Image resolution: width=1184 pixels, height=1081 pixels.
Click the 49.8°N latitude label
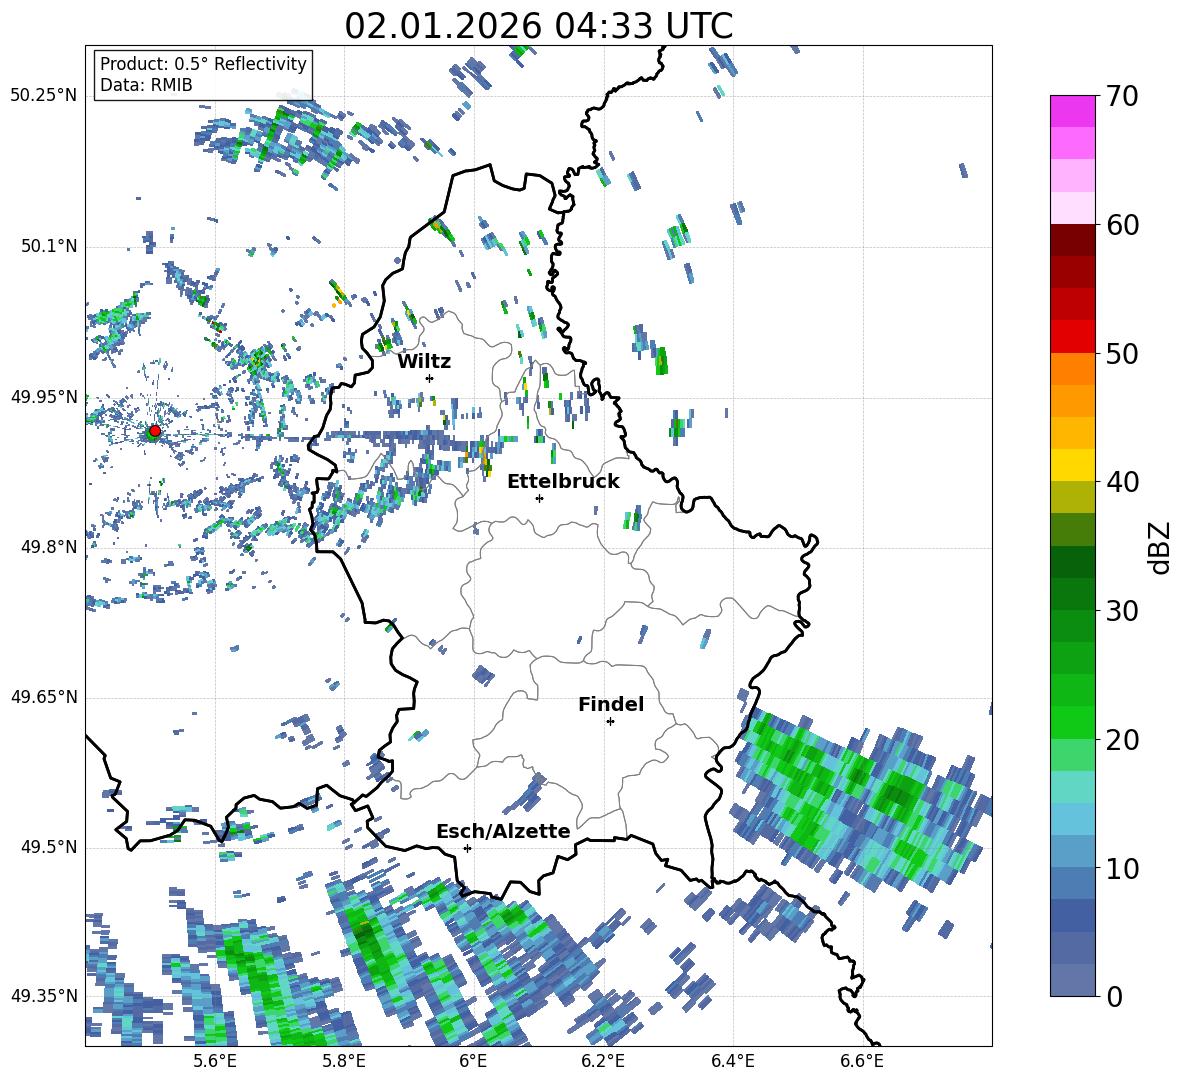point(48,547)
